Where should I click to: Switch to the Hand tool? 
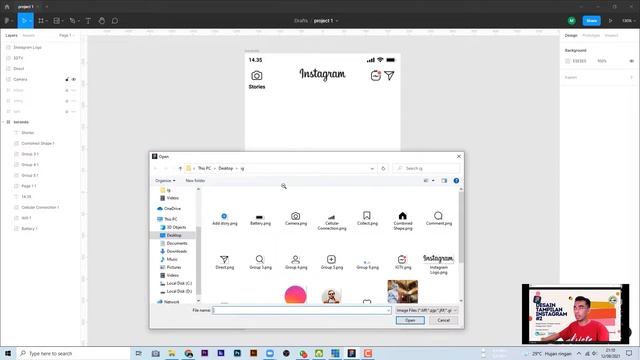tap(102, 20)
